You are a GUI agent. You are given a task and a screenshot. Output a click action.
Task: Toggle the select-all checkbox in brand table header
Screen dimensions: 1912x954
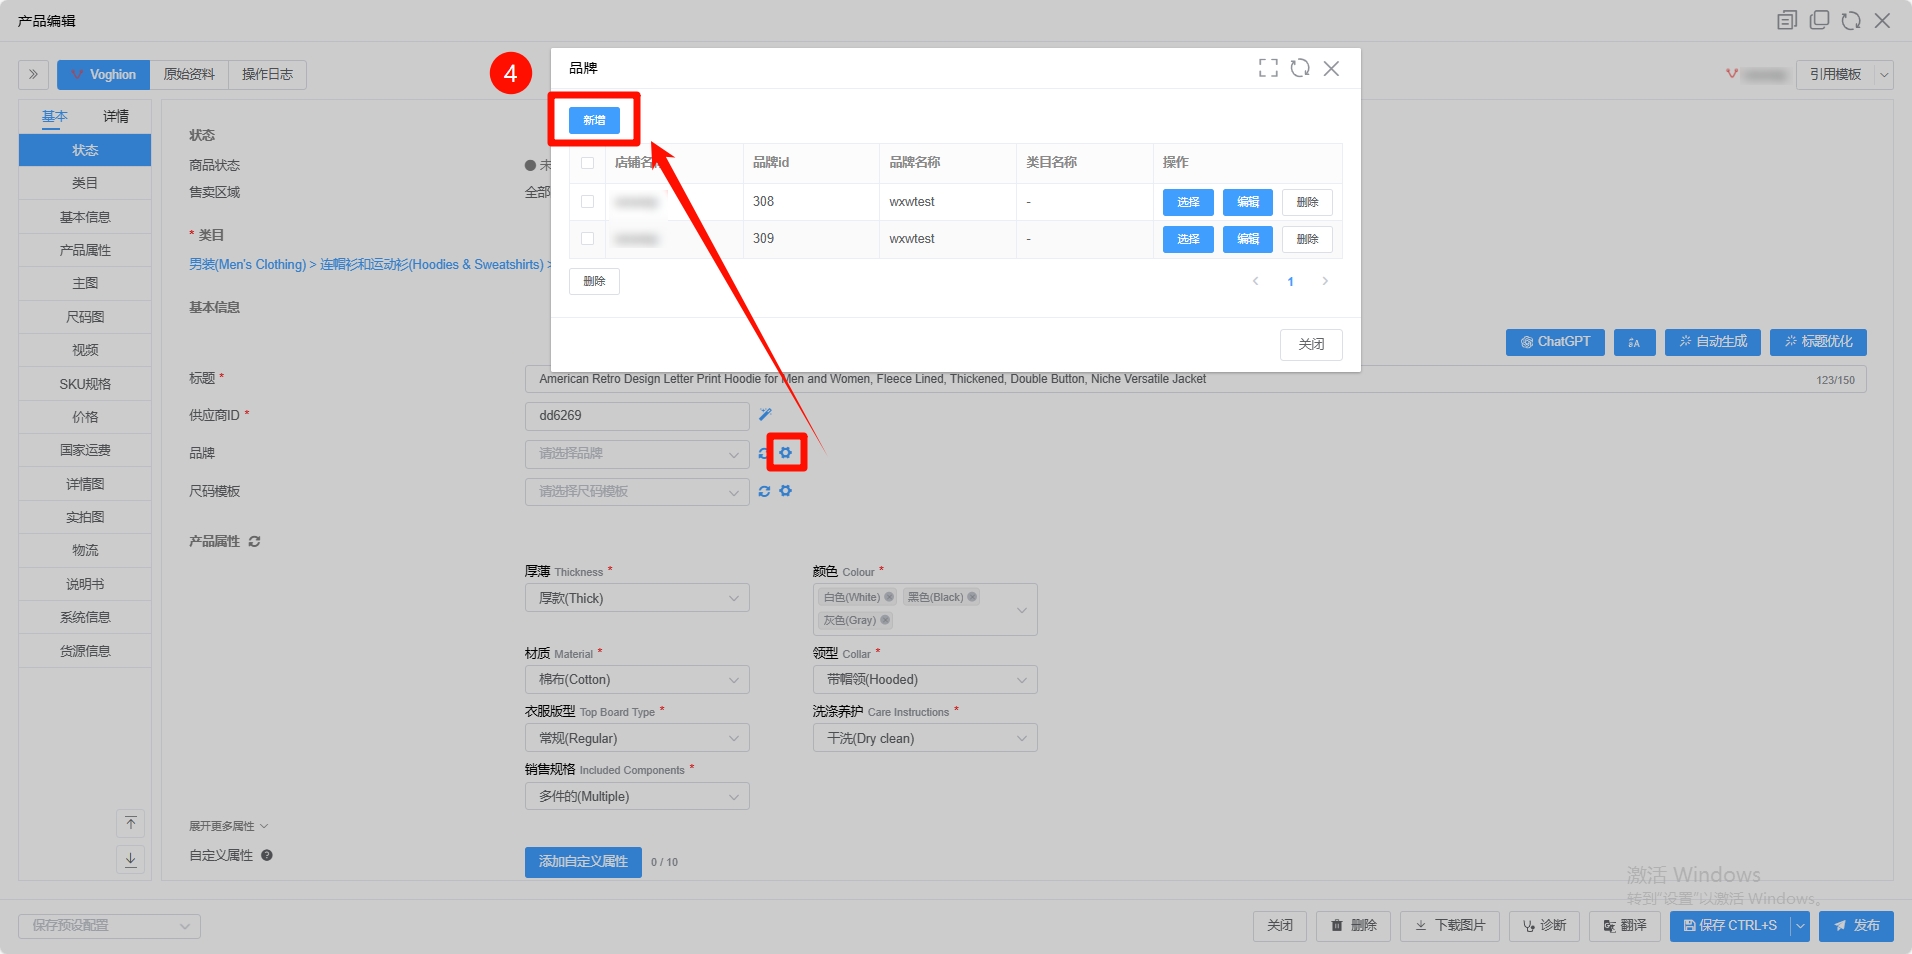tap(587, 163)
